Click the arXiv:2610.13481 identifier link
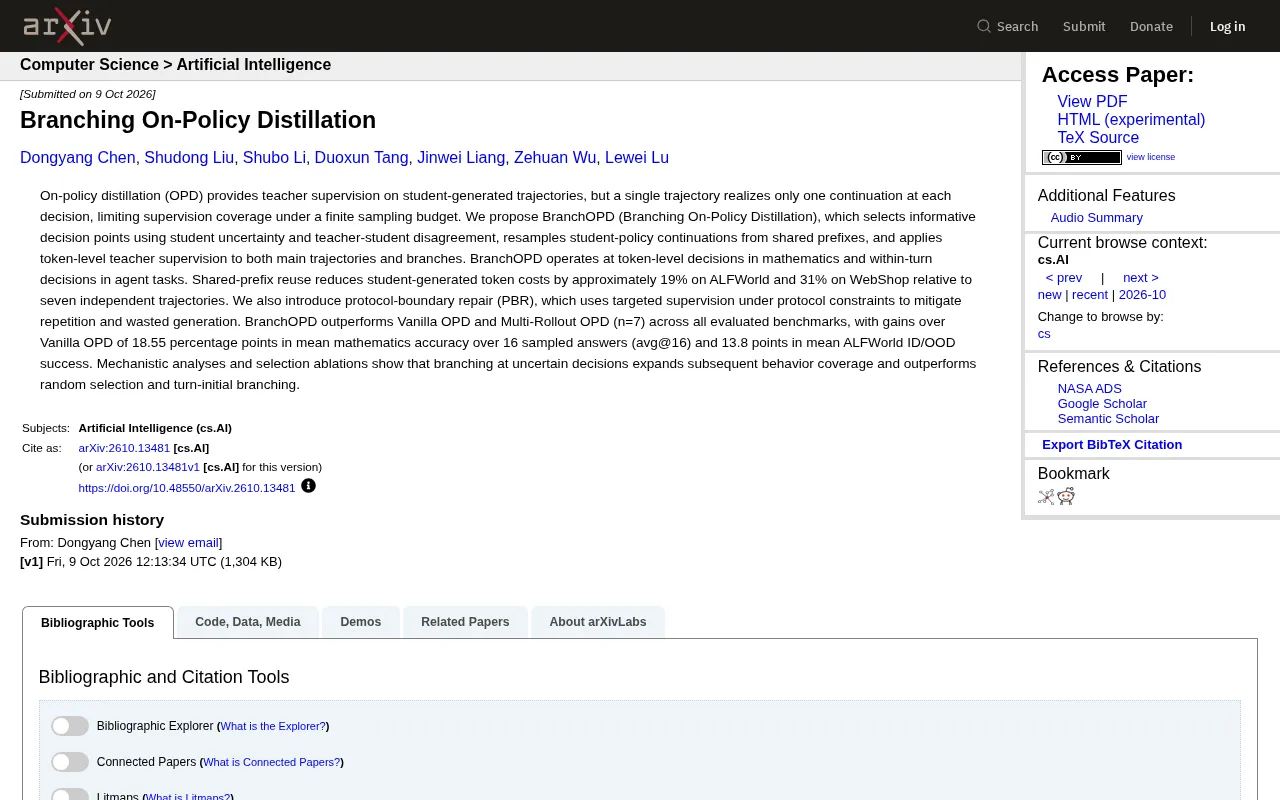 point(124,448)
